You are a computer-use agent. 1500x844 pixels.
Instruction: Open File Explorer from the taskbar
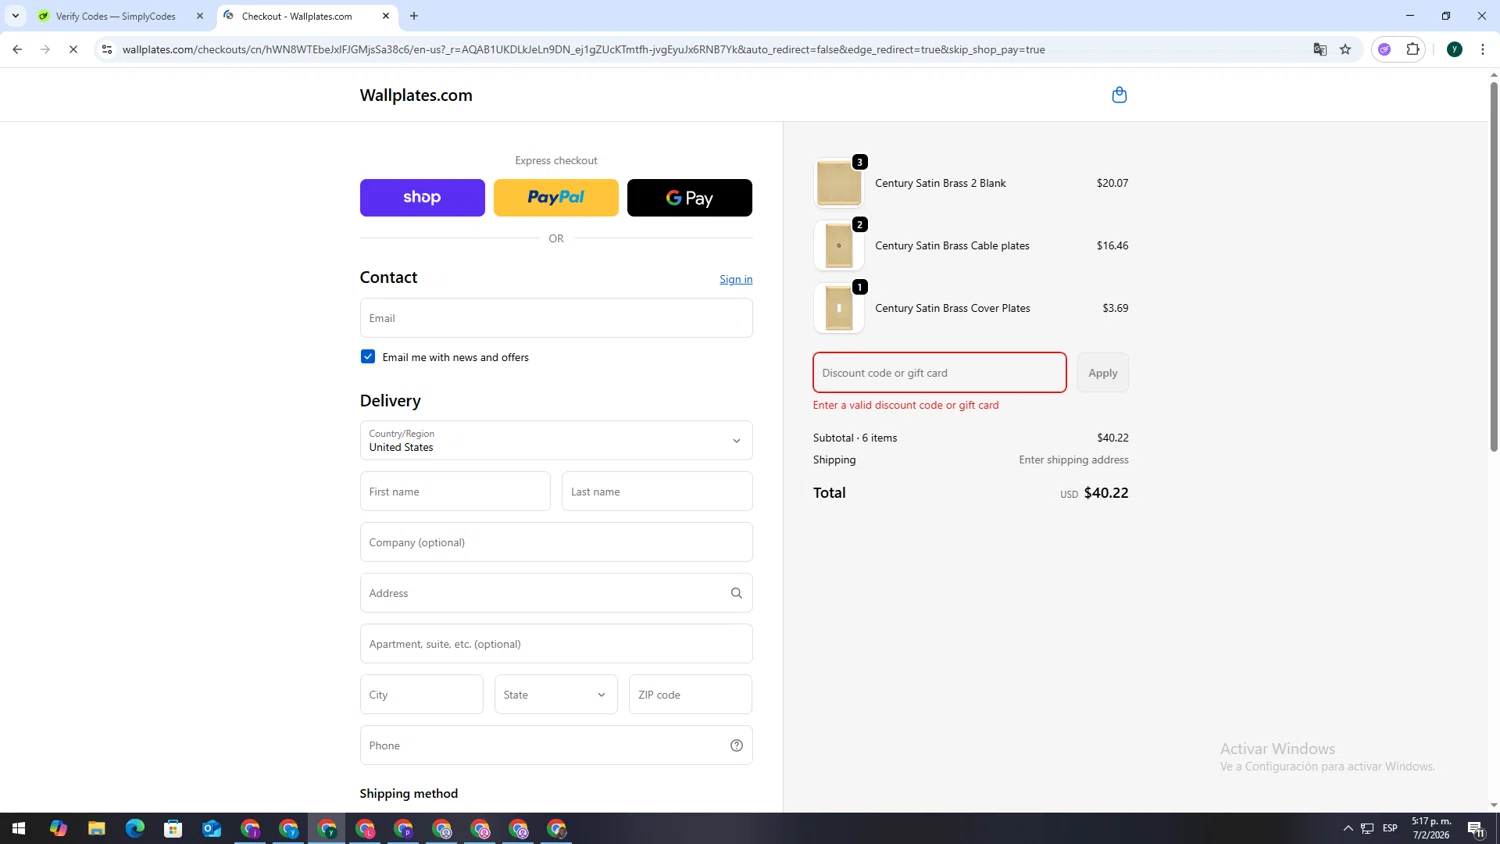96,828
